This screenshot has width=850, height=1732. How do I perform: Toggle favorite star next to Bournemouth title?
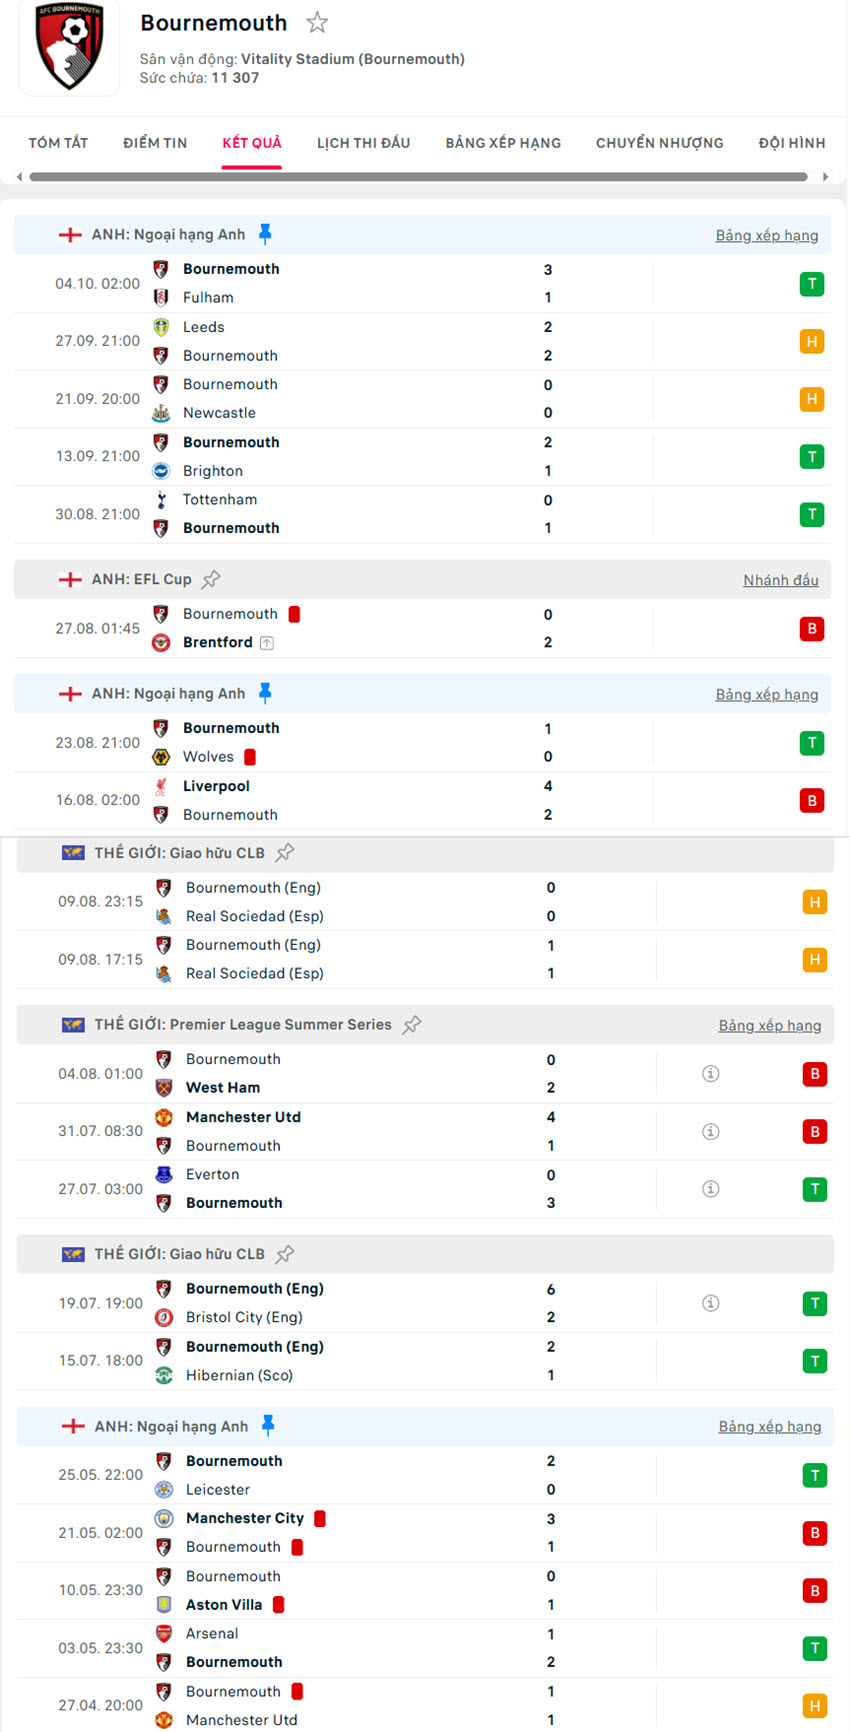click(317, 23)
